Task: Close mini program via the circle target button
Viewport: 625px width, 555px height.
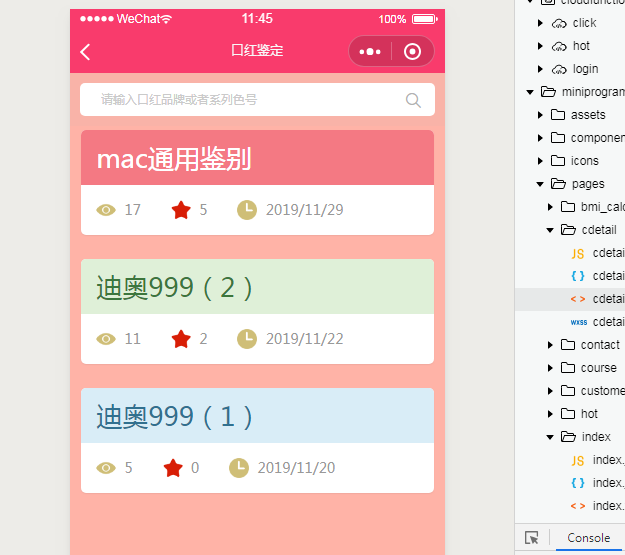Action: (412, 51)
